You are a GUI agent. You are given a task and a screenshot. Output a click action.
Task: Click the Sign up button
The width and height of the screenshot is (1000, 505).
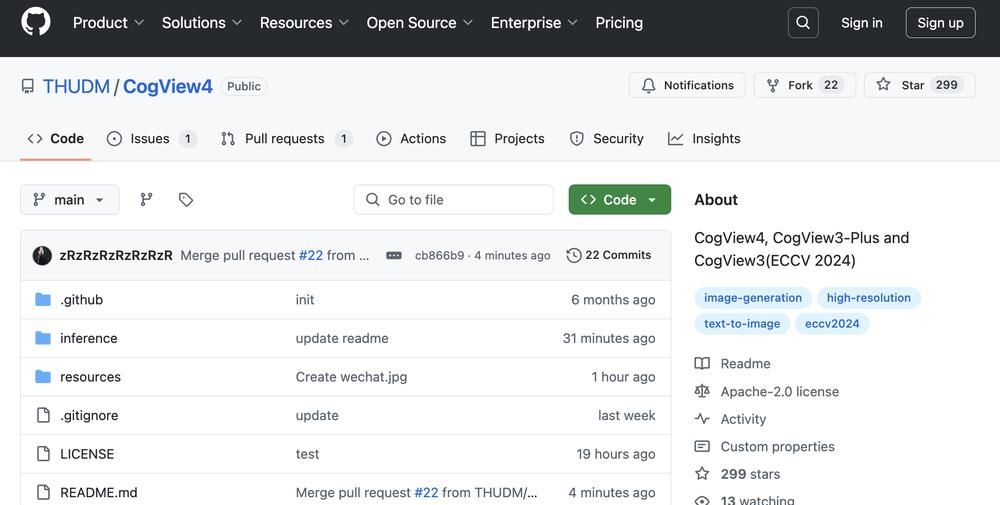pos(940,23)
